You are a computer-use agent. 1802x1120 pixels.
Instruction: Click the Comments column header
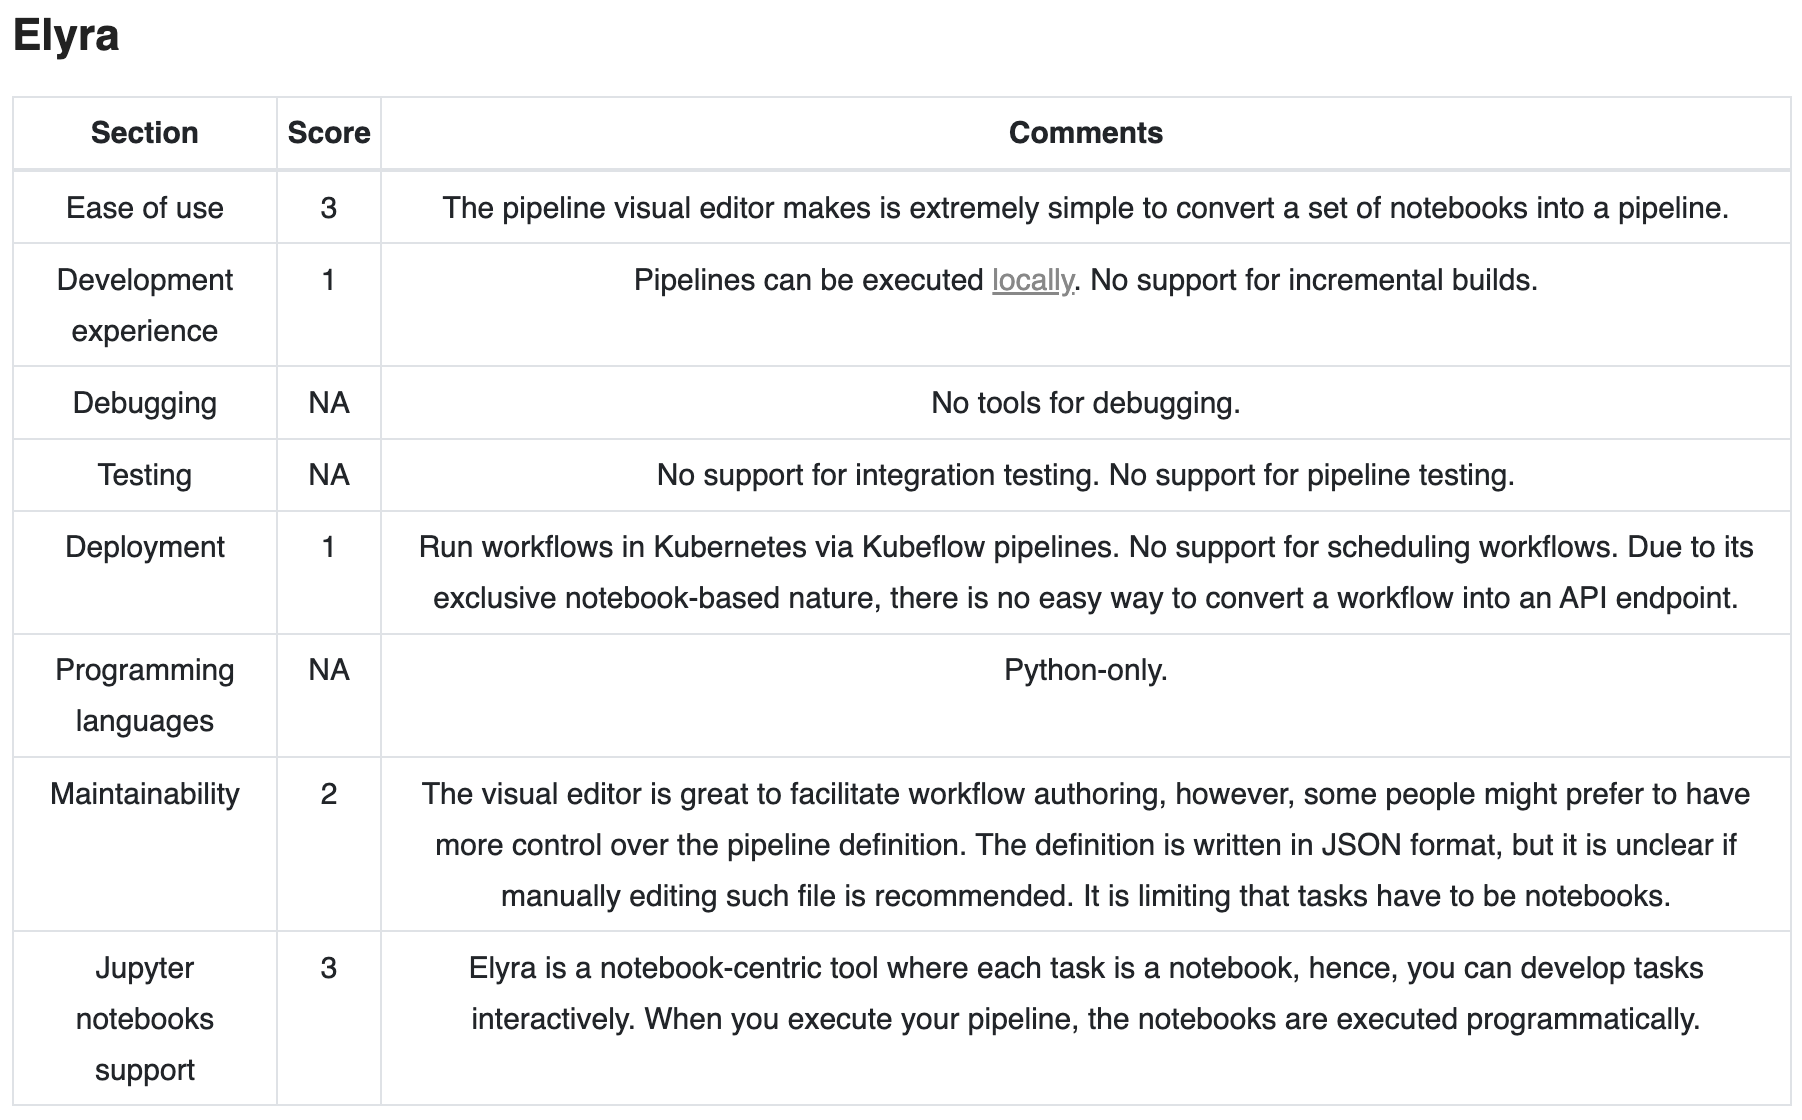point(1085,133)
